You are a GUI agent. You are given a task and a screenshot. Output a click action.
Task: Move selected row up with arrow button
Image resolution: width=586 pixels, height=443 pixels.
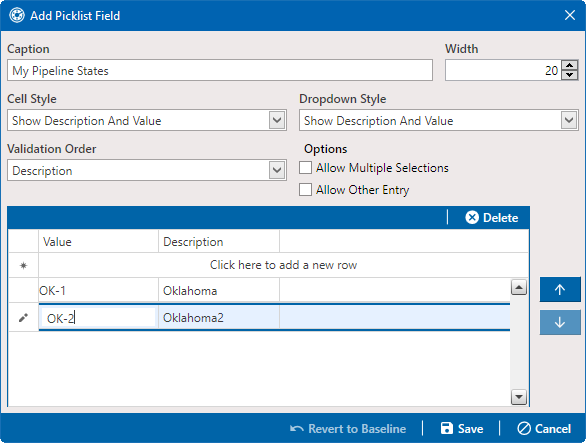point(560,289)
